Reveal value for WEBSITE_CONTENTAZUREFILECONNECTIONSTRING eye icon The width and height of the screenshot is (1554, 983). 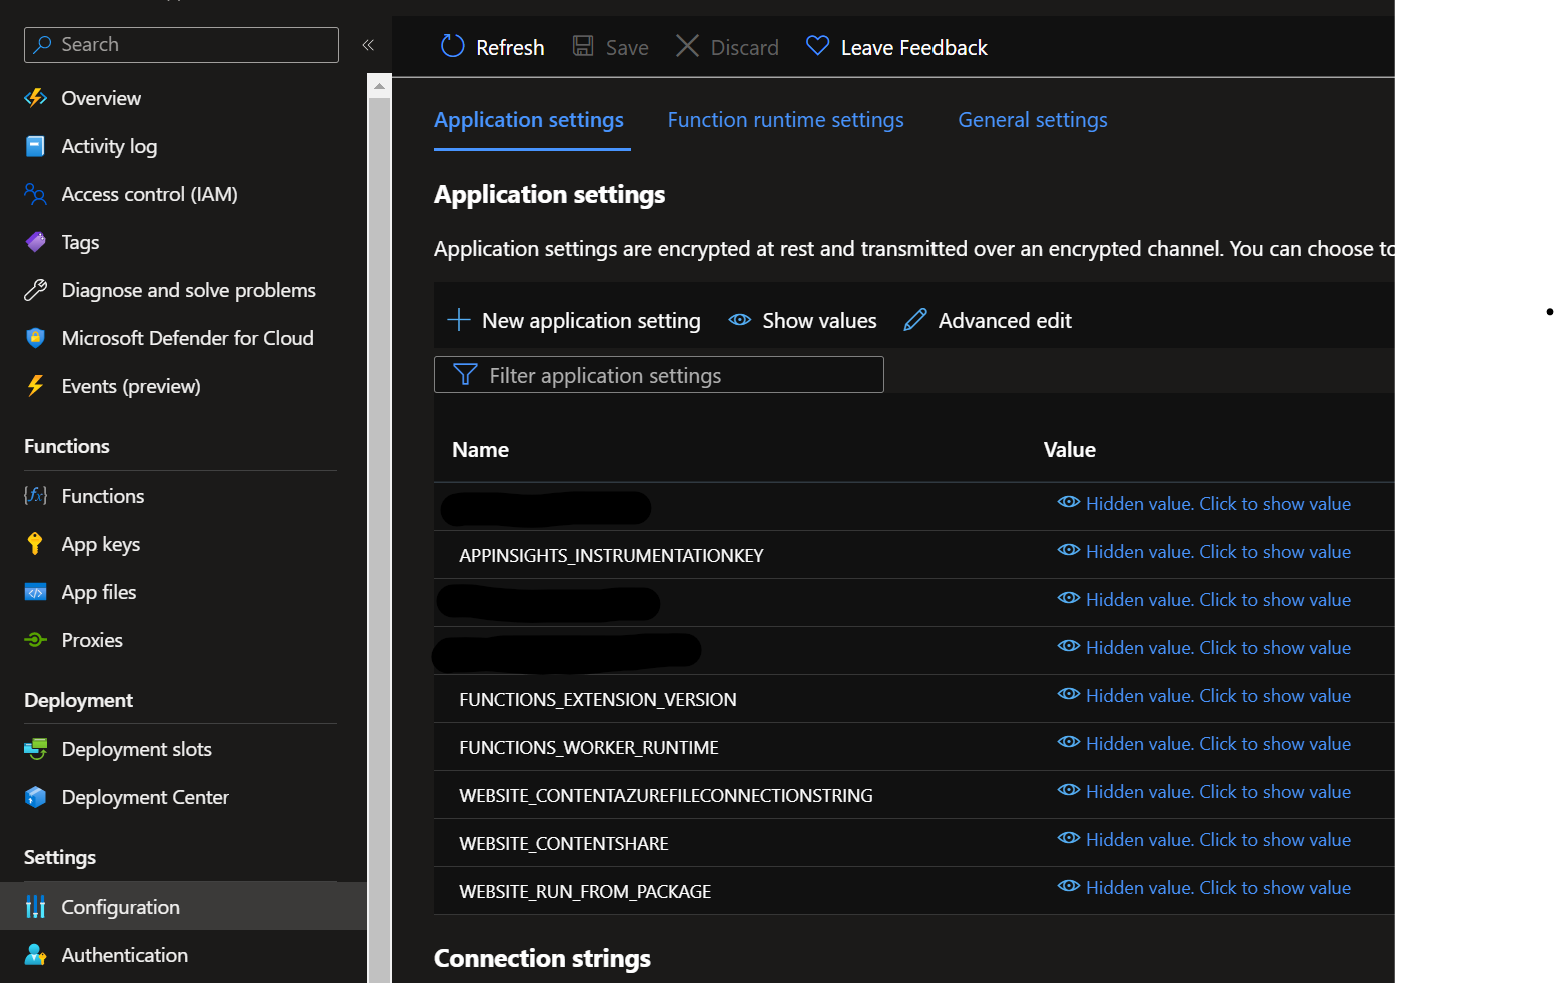coord(1069,790)
